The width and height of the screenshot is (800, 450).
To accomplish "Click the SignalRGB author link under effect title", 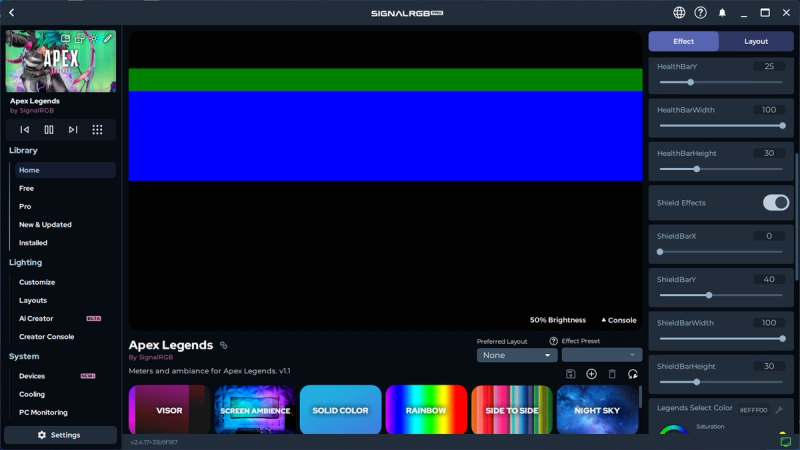I will 151,357.
